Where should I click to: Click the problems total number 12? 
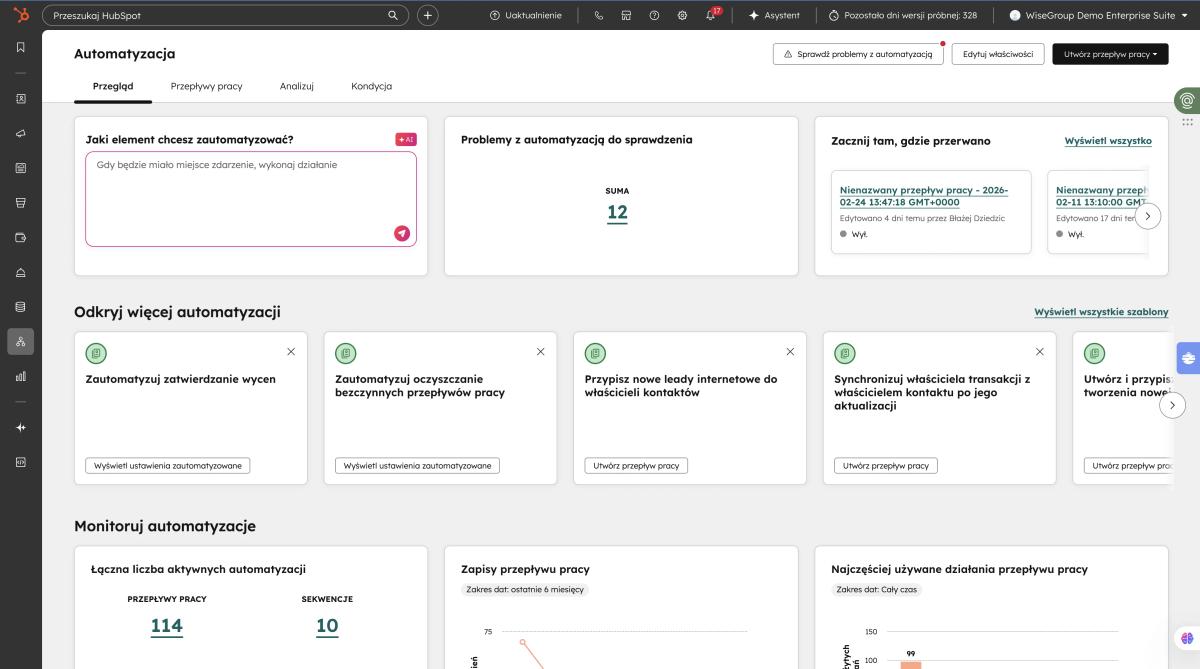click(x=617, y=212)
